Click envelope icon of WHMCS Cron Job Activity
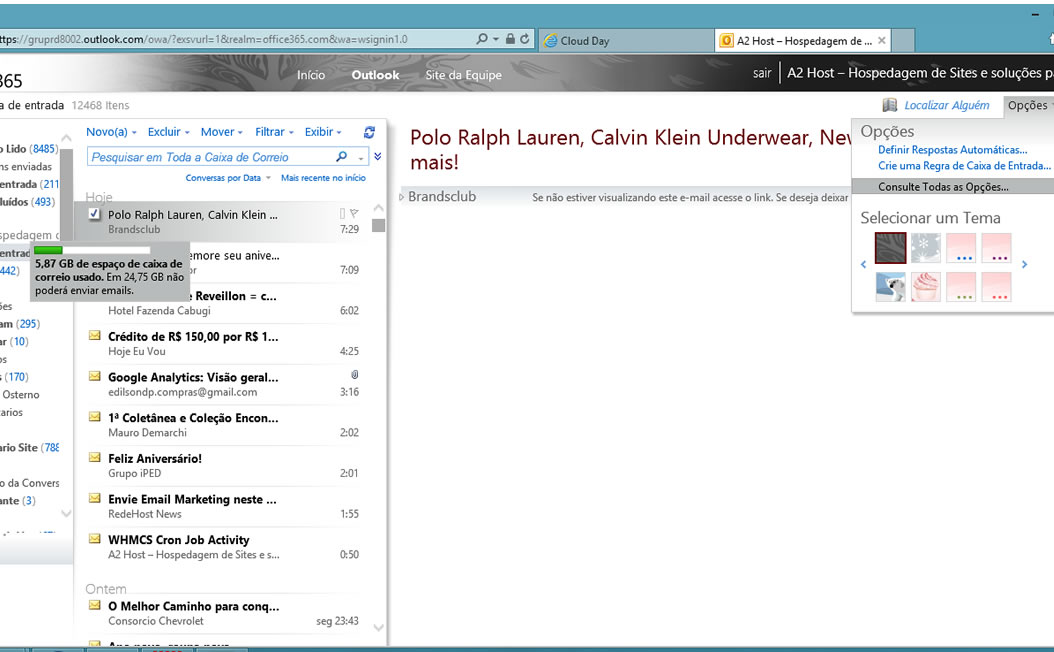 pos(95,538)
